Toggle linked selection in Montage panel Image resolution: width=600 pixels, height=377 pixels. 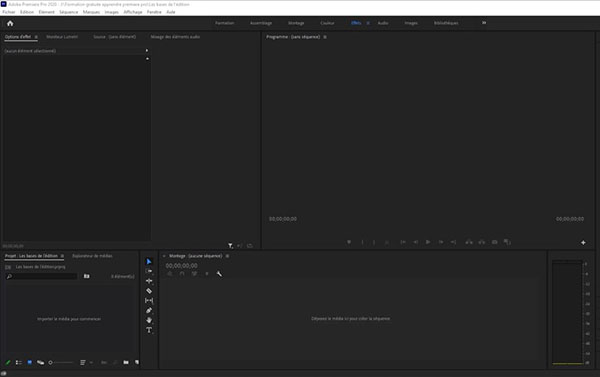pyautogui.click(x=194, y=274)
